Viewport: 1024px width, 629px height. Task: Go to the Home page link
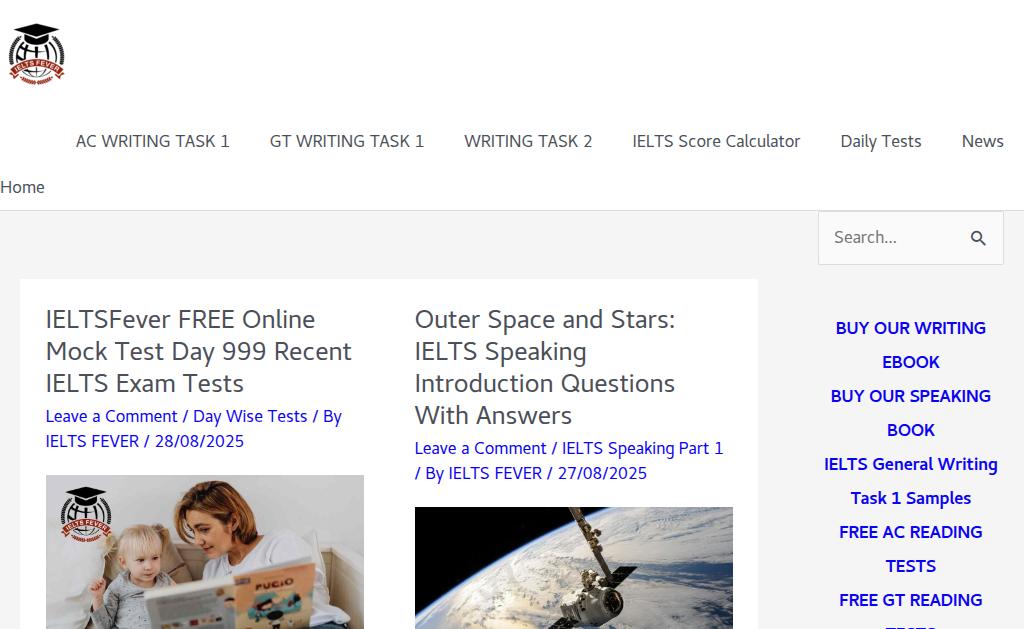click(x=22, y=187)
